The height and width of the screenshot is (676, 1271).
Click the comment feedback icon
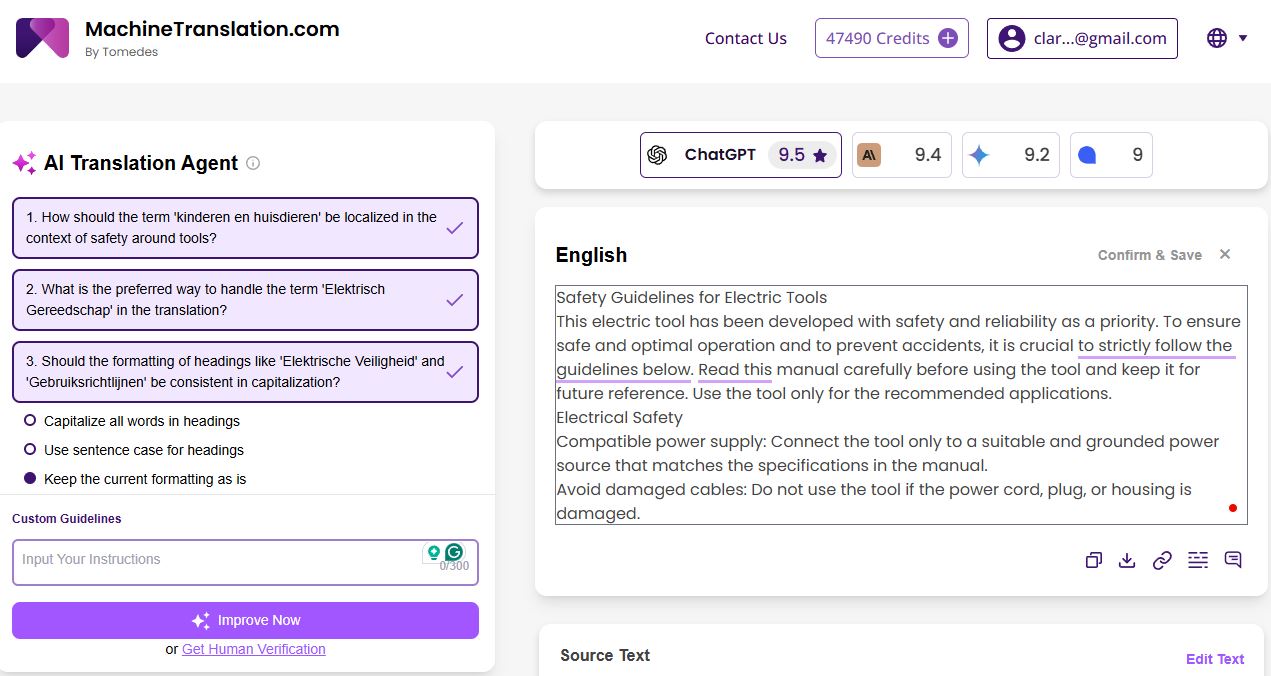[1233, 560]
